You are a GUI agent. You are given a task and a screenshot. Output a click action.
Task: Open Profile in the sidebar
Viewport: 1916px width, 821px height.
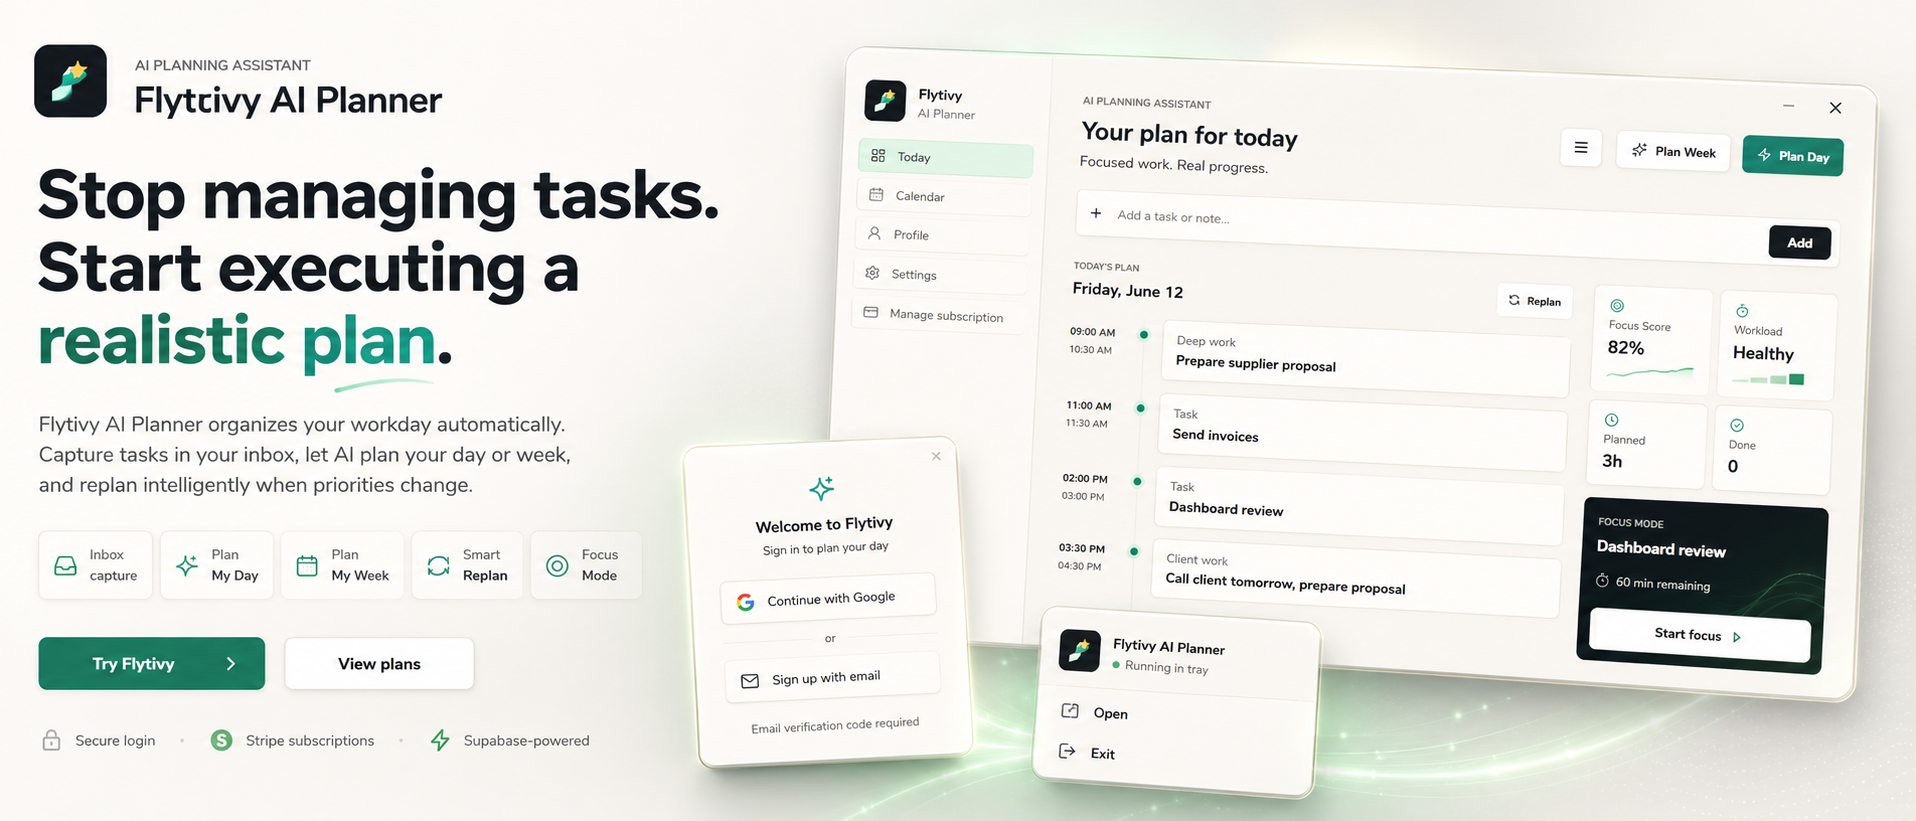(941, 235)
